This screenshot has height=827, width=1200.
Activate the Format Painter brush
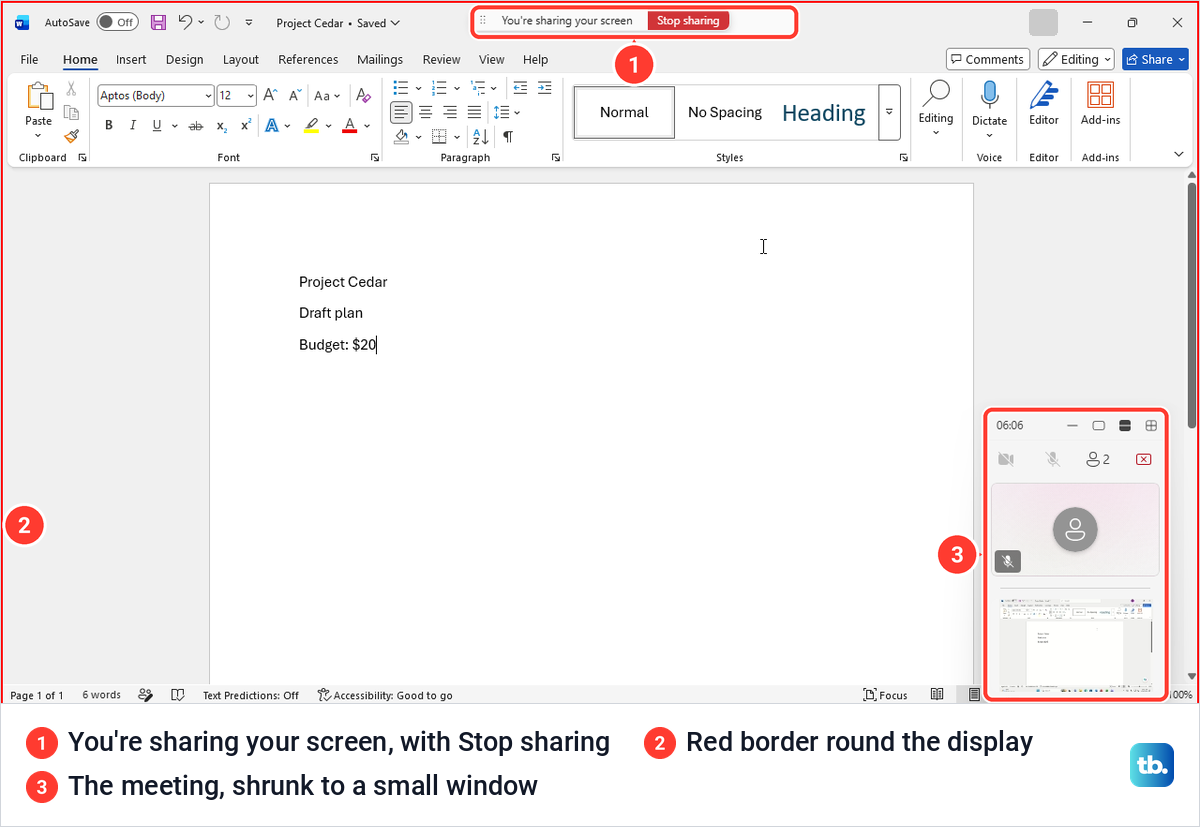pos(71,136)
